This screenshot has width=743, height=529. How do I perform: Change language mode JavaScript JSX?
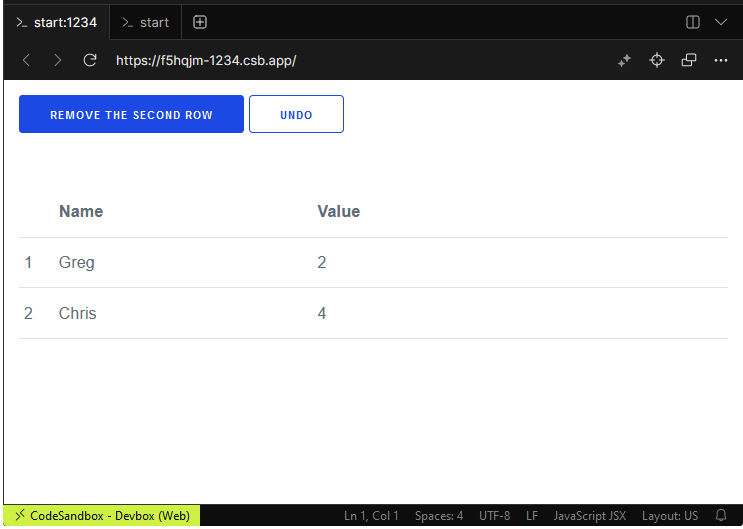pos(590,516)
